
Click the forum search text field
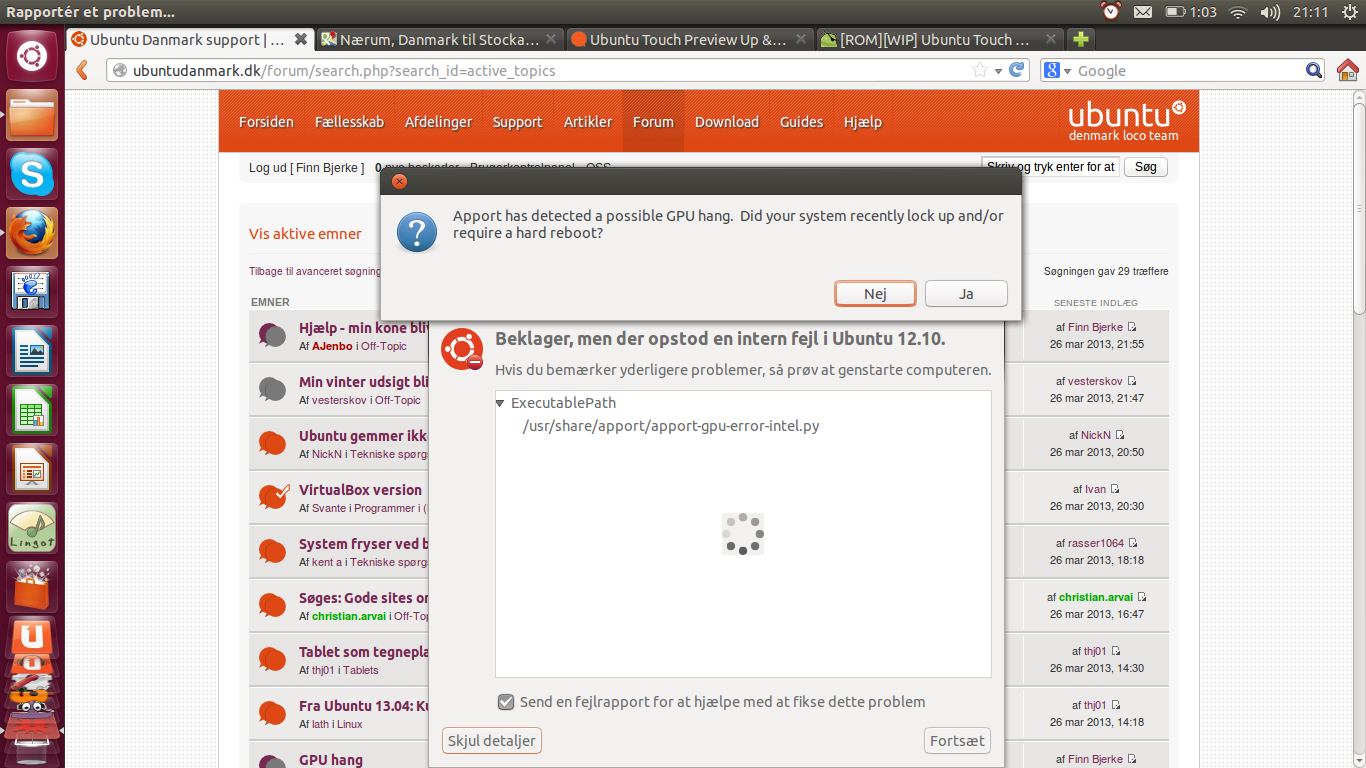[1050, 167]
